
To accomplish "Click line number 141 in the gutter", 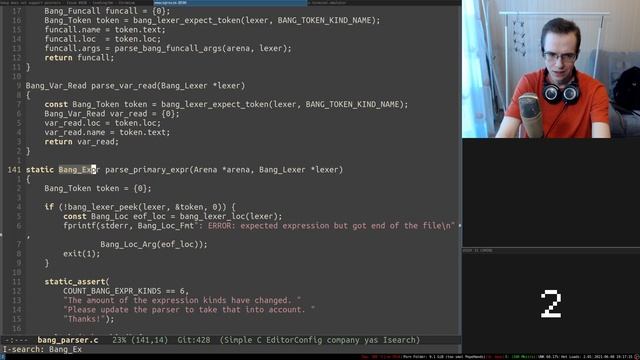I will (x=14, y=170).
